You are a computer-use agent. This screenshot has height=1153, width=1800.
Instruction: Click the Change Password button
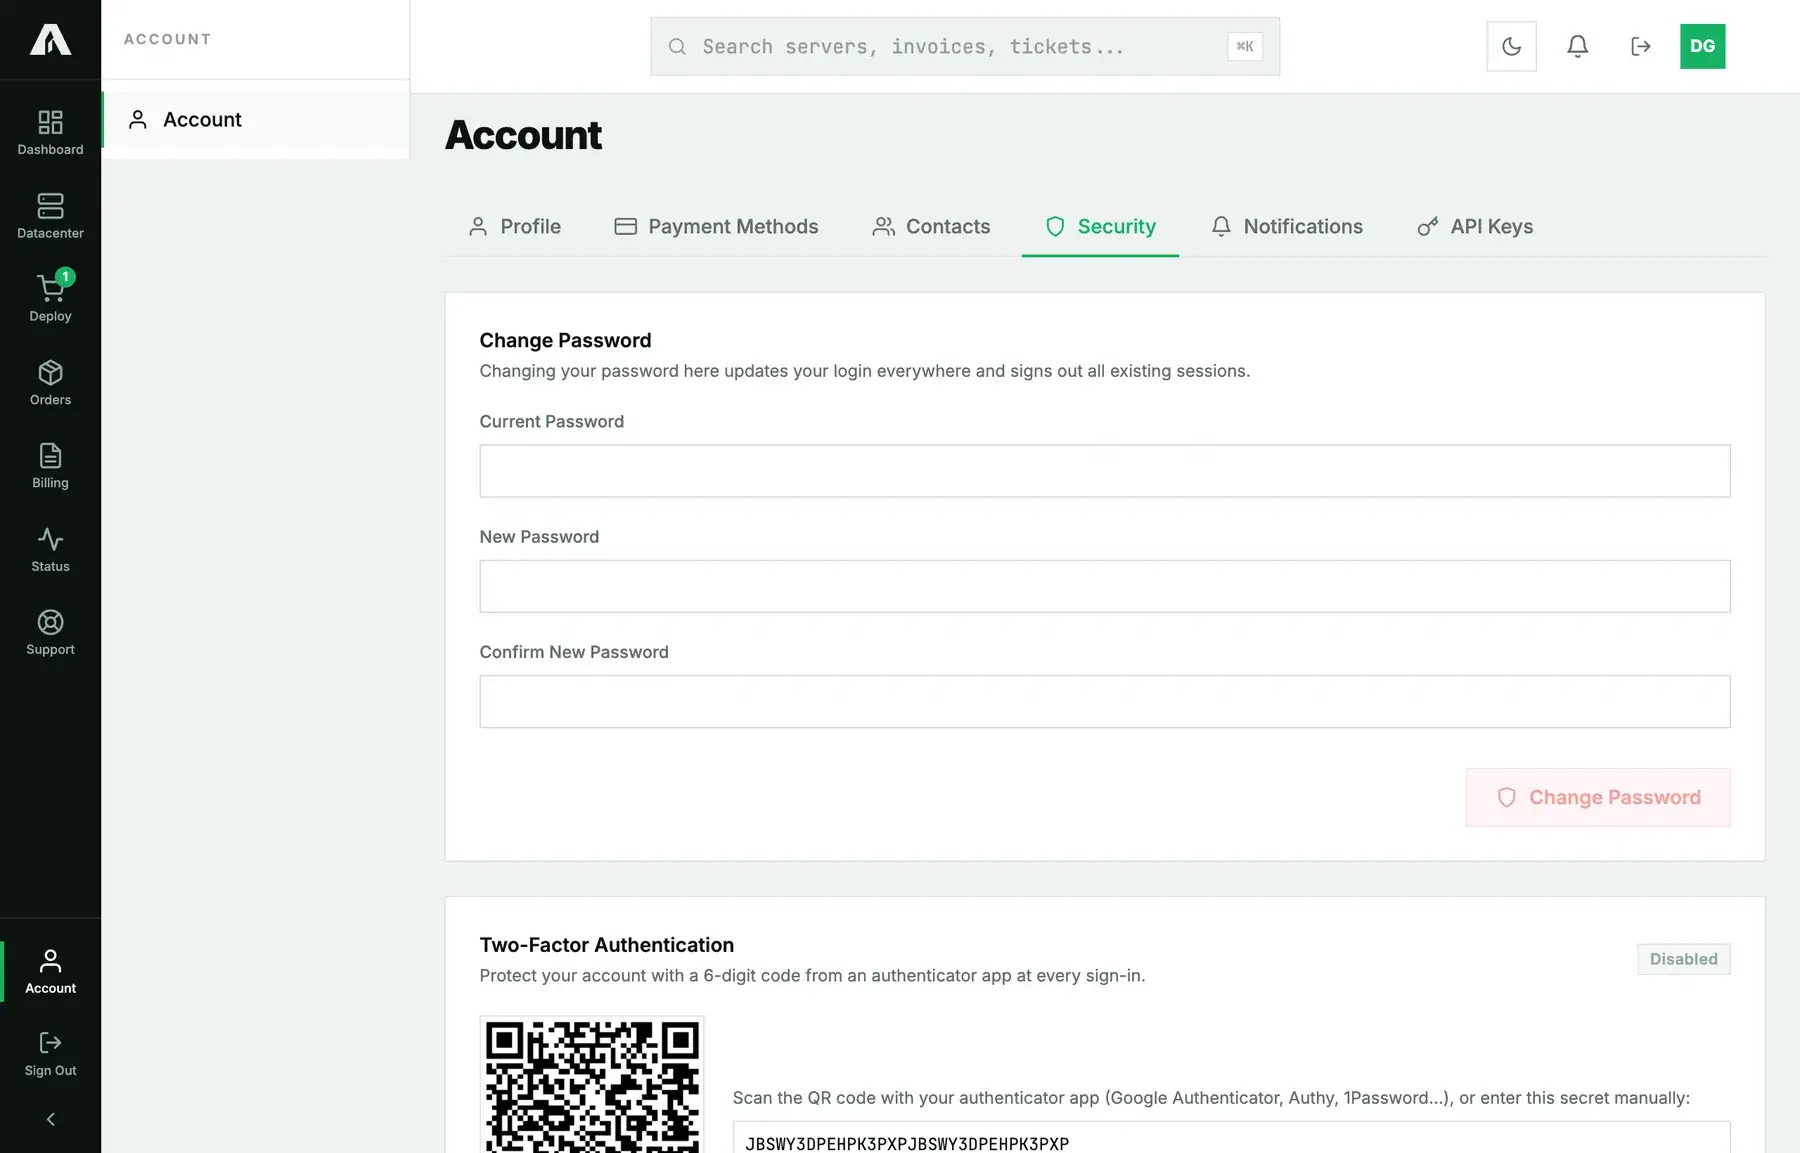point(1598,797)
